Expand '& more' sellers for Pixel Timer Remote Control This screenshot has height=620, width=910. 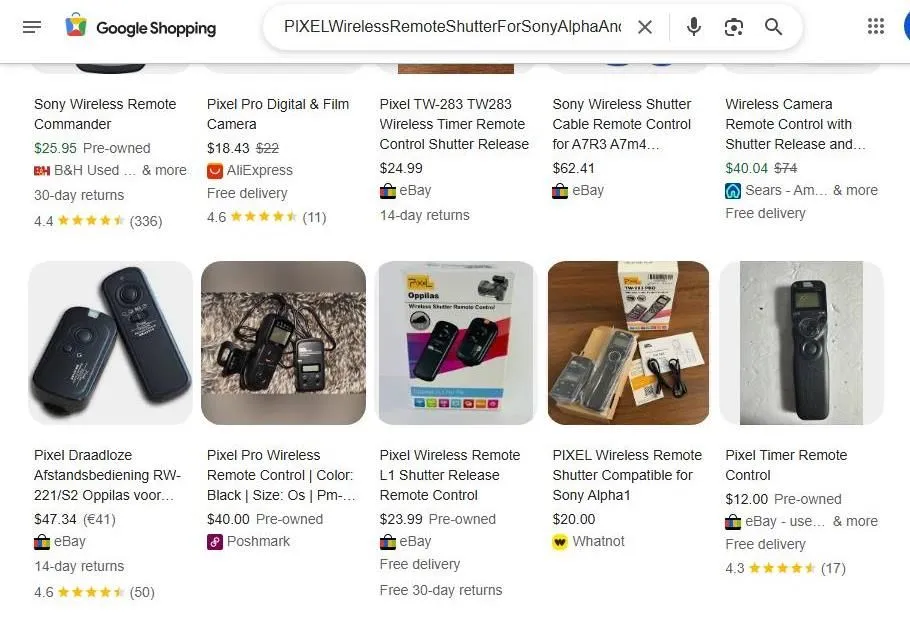[x=857, y=521]
